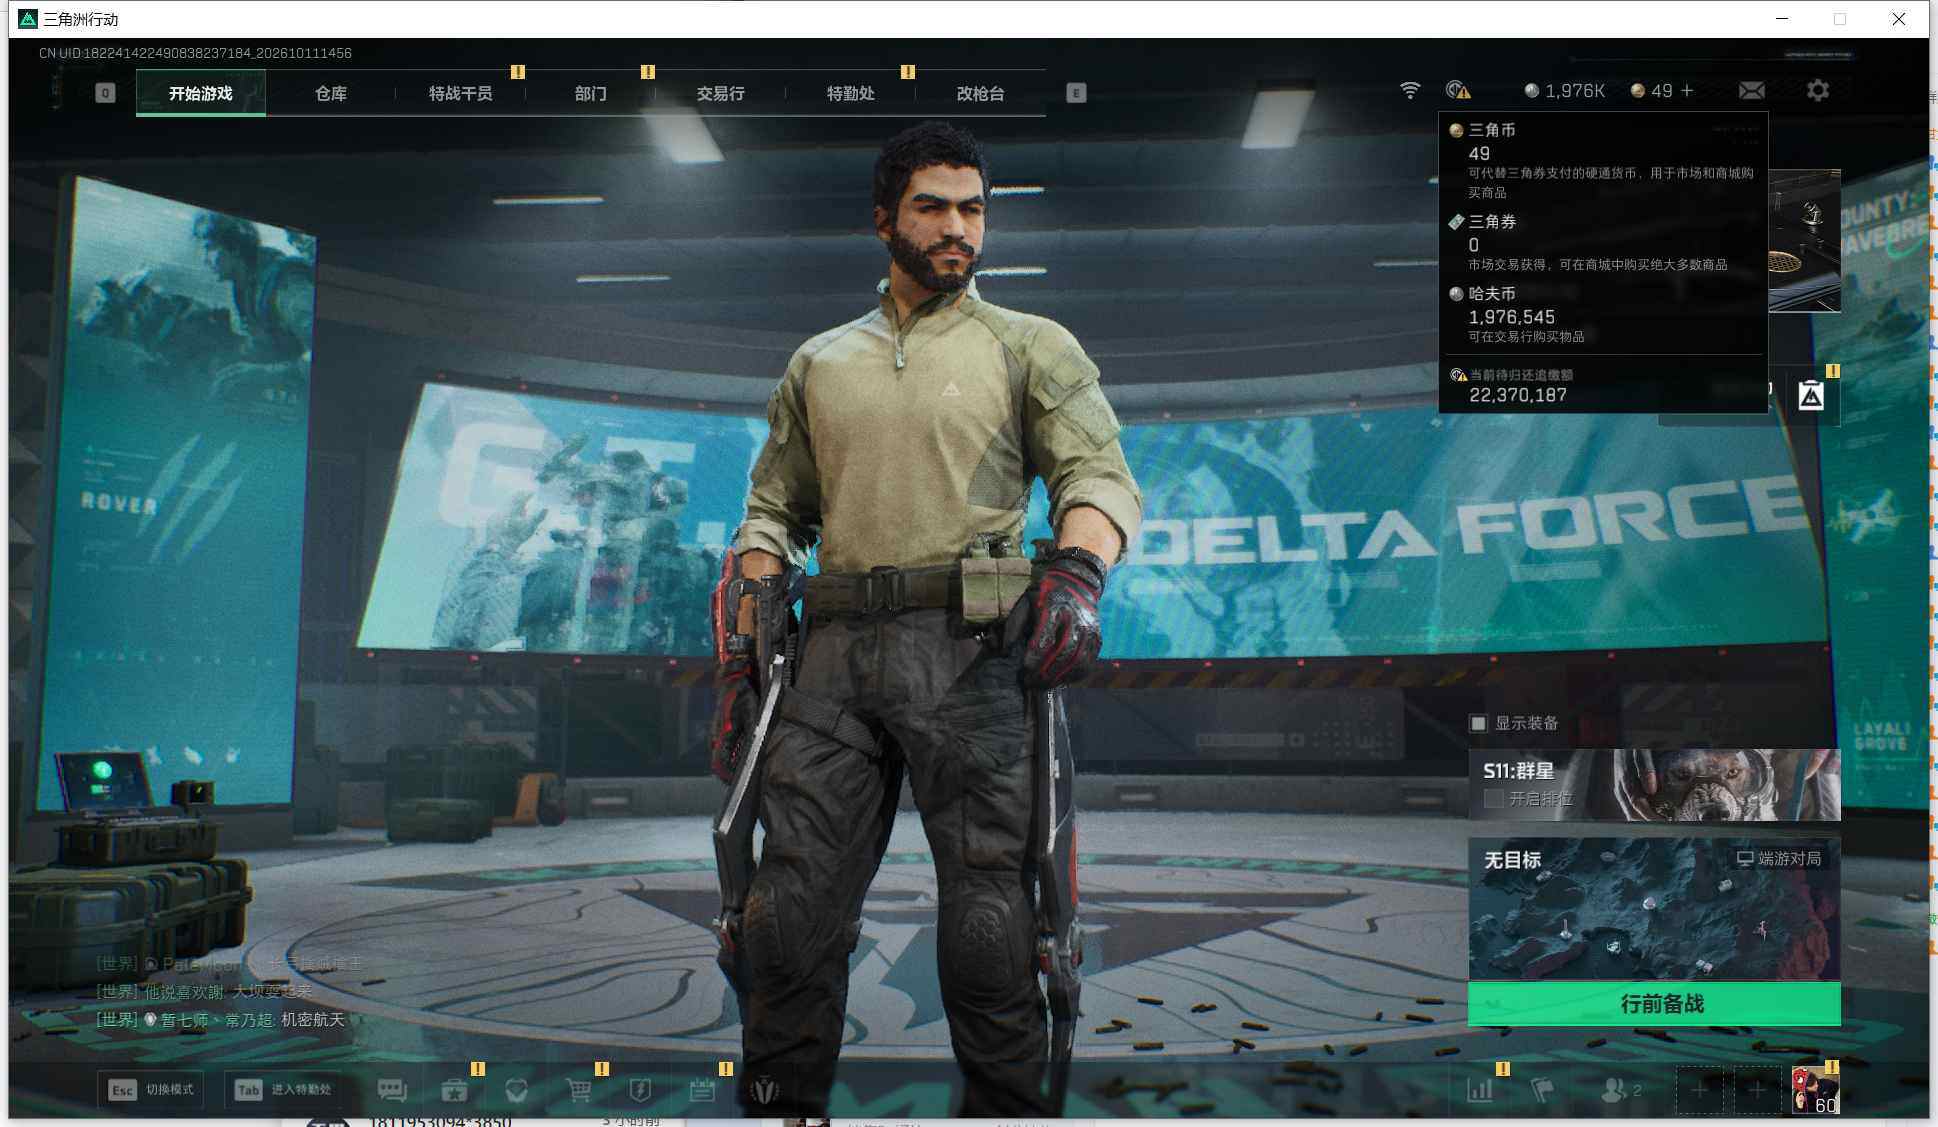
Task: Click the winged emblem icon in bottom bar
Action: [x=765, y=1090]
